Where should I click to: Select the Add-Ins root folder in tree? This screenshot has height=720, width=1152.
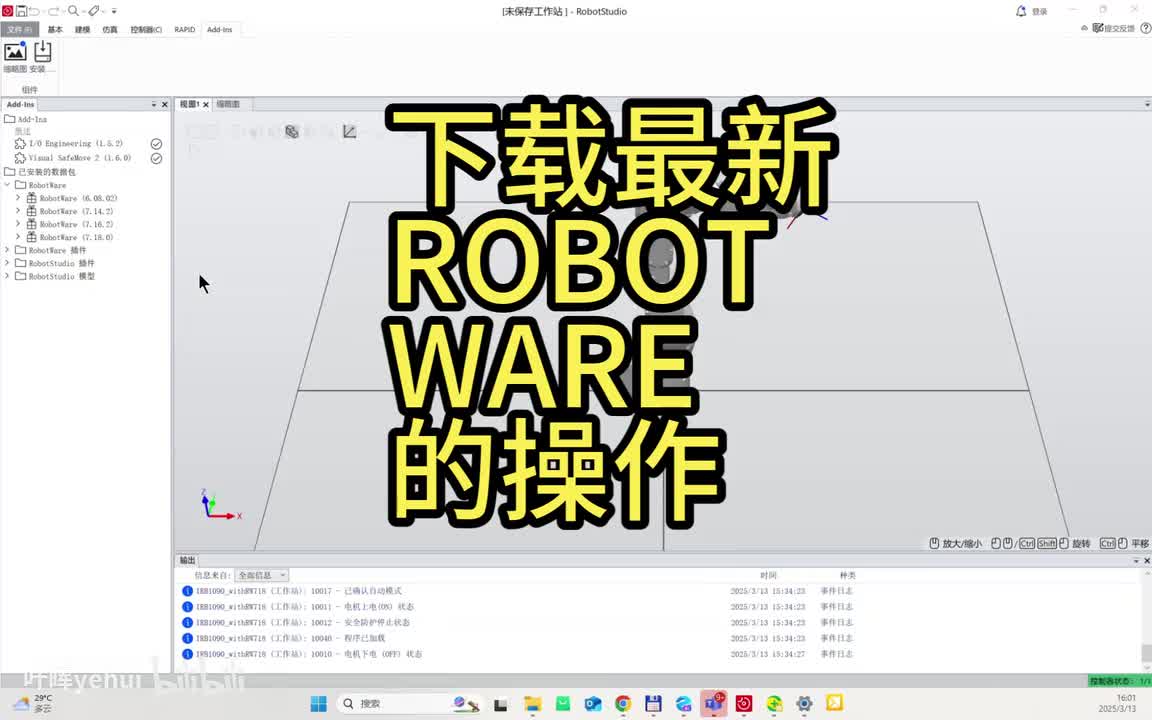(26, 119)
